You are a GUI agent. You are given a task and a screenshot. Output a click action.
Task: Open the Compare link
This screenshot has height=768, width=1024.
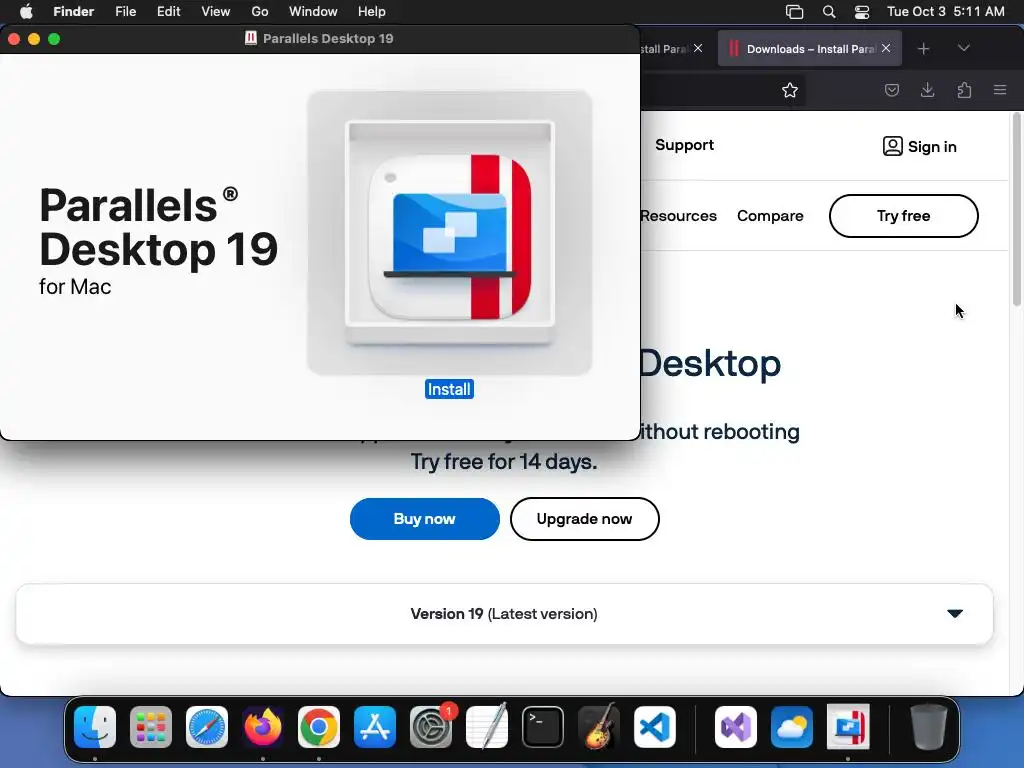coord(770,216)
